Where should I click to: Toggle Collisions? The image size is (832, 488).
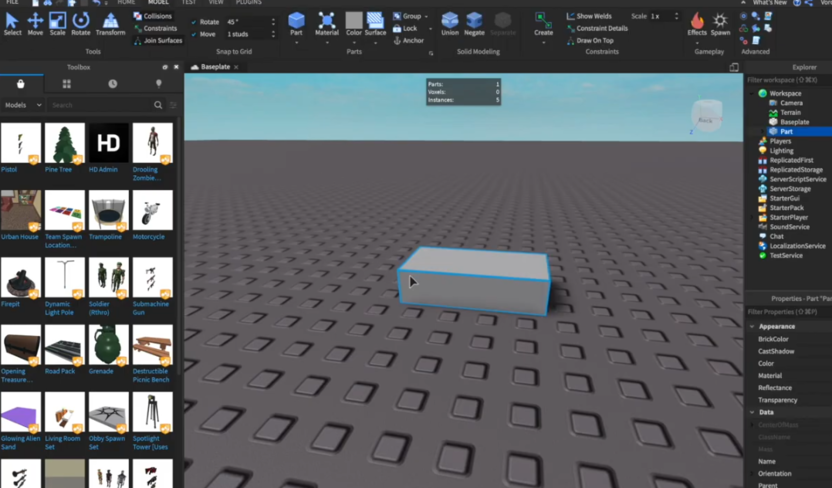[x=153, y=16]
